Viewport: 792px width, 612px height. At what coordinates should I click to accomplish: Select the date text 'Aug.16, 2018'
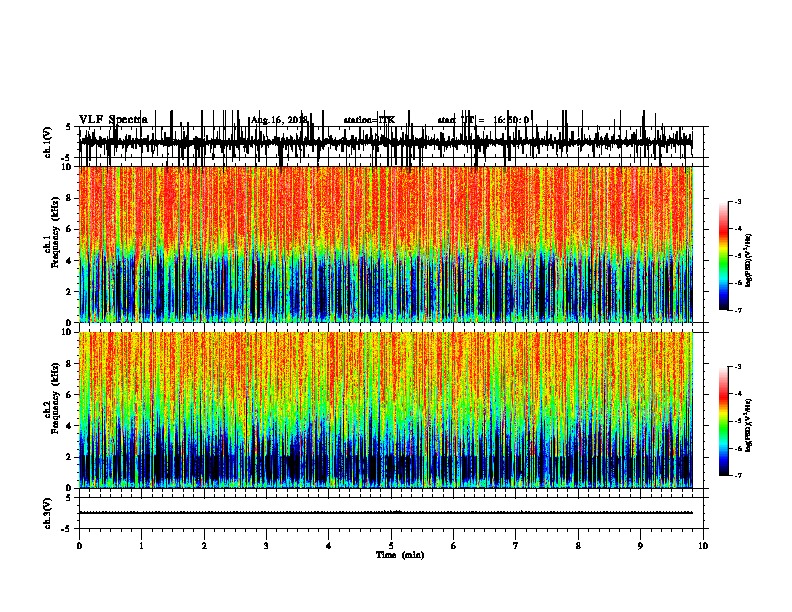(x=279, y=120)
